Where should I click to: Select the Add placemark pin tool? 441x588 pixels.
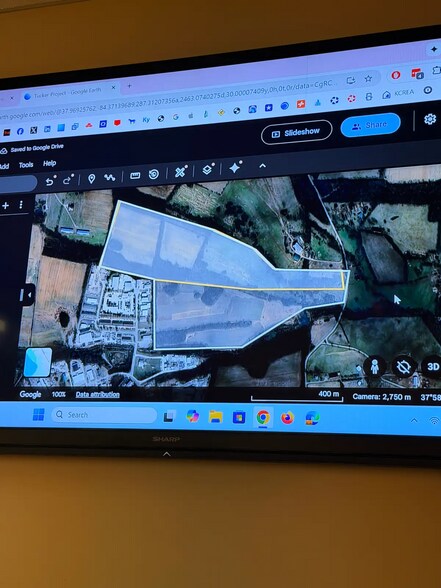pos(91,178)
